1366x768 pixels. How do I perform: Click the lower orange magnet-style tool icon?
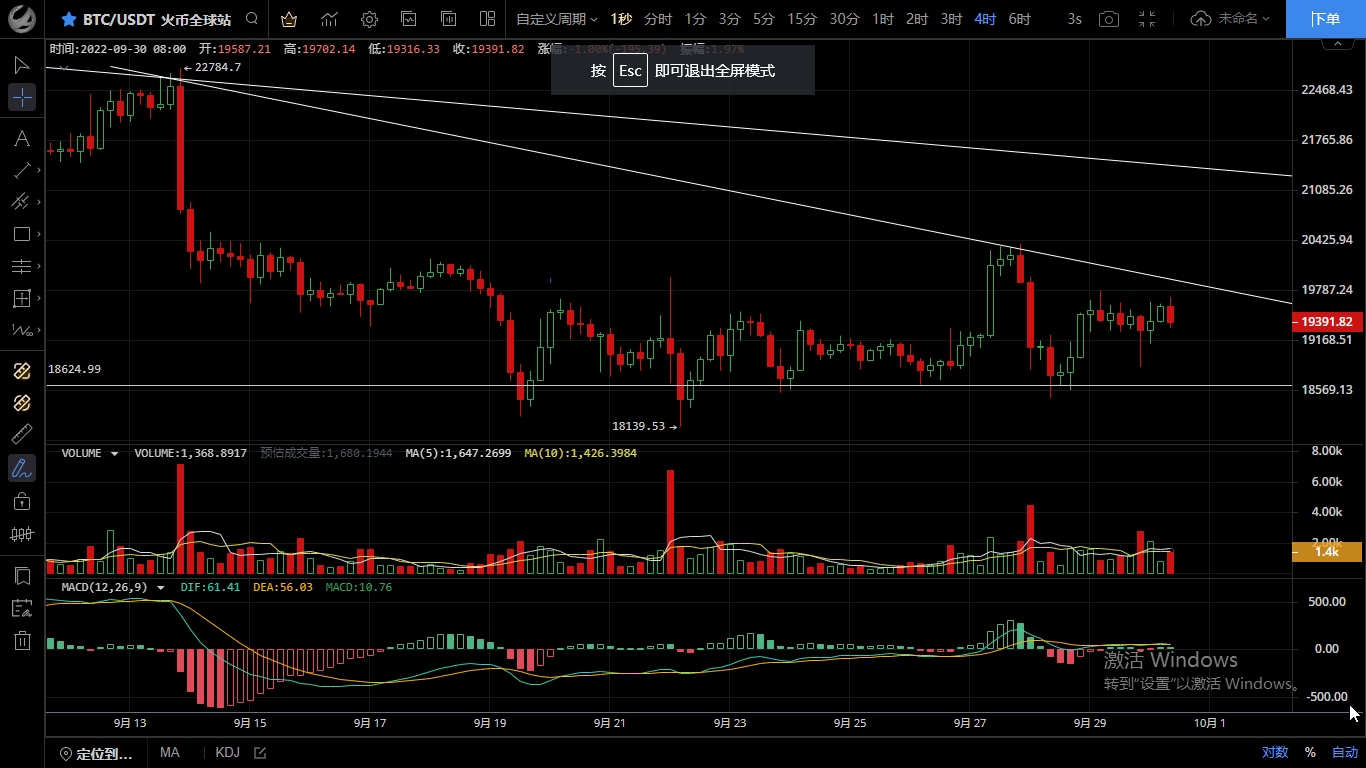click(x=22, y=403)
